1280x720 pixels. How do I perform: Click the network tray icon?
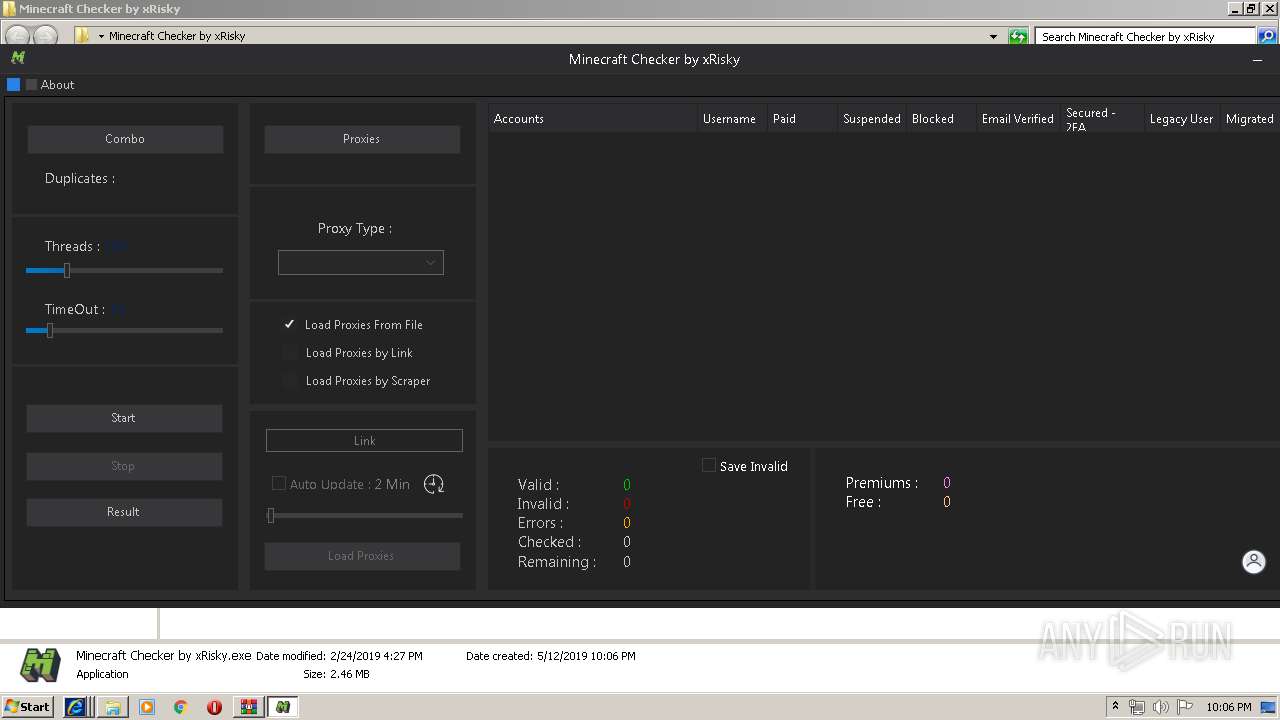pyautogui.click(x=1137, y=707)
